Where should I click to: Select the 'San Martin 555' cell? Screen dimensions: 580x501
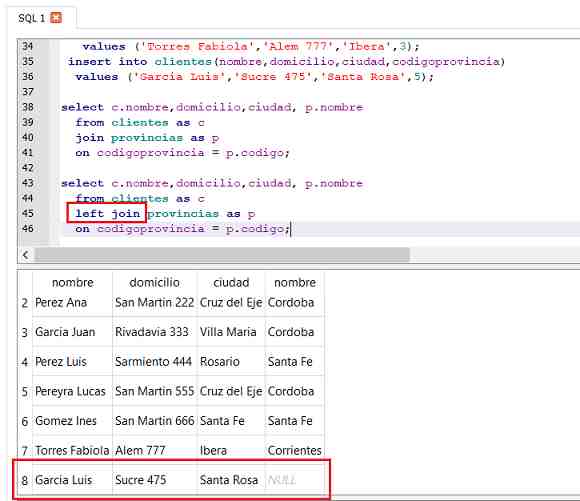pyautogui.click(x=154, y=391)
